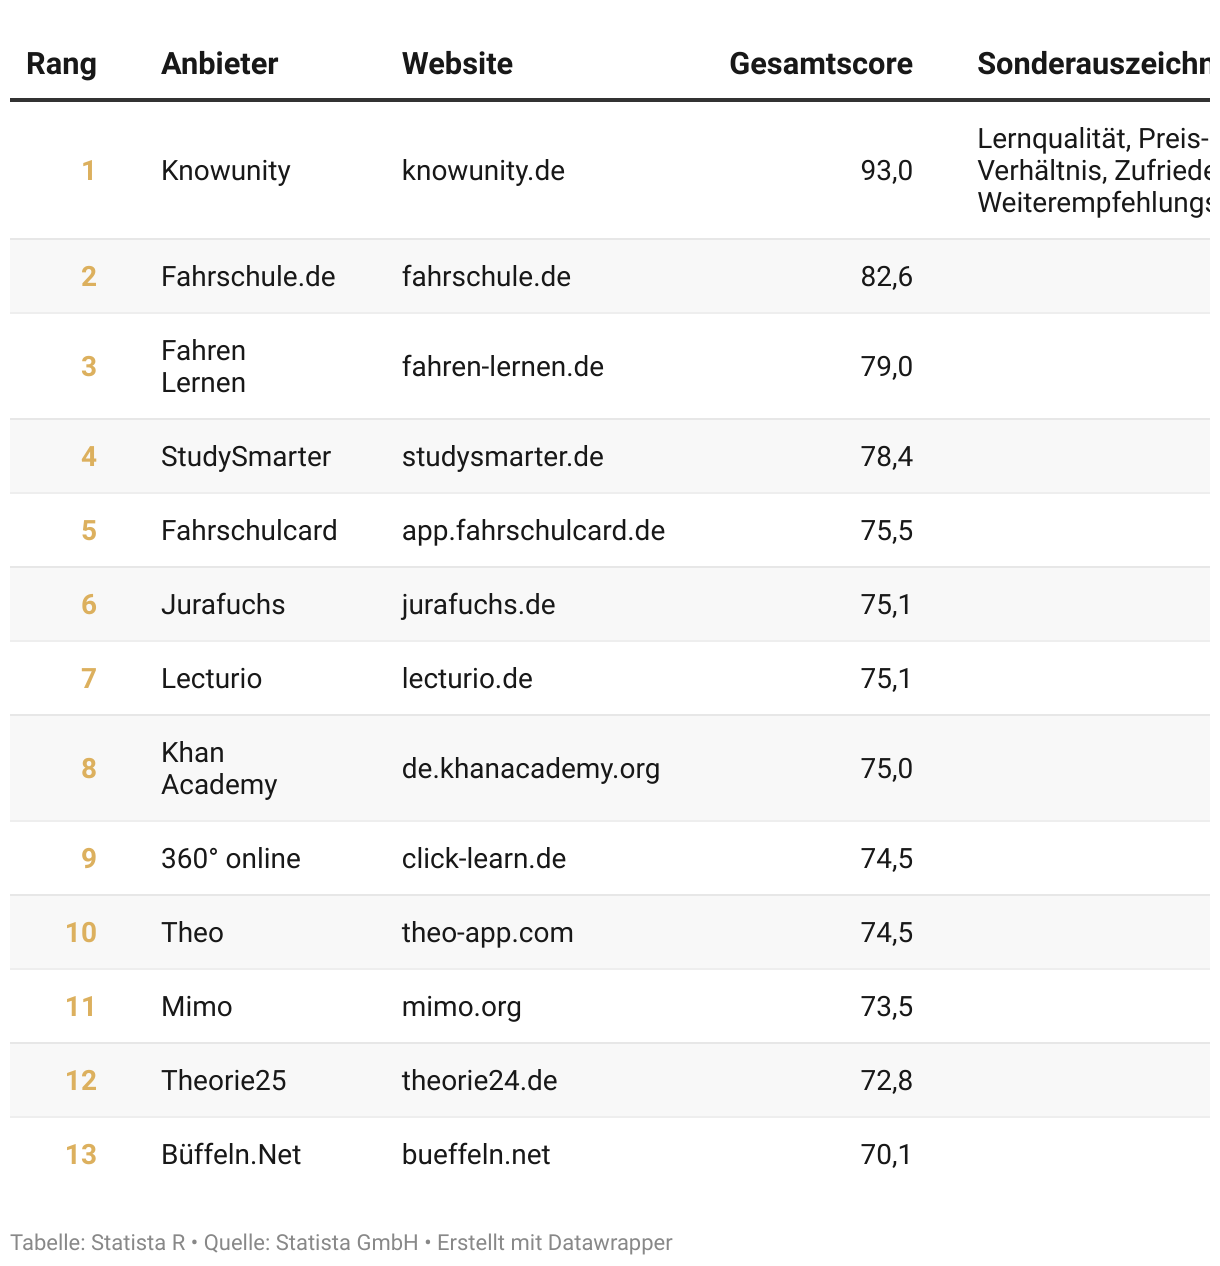
Task: Open app.fahrschulcard.de link
Action: tap(533, 531)
